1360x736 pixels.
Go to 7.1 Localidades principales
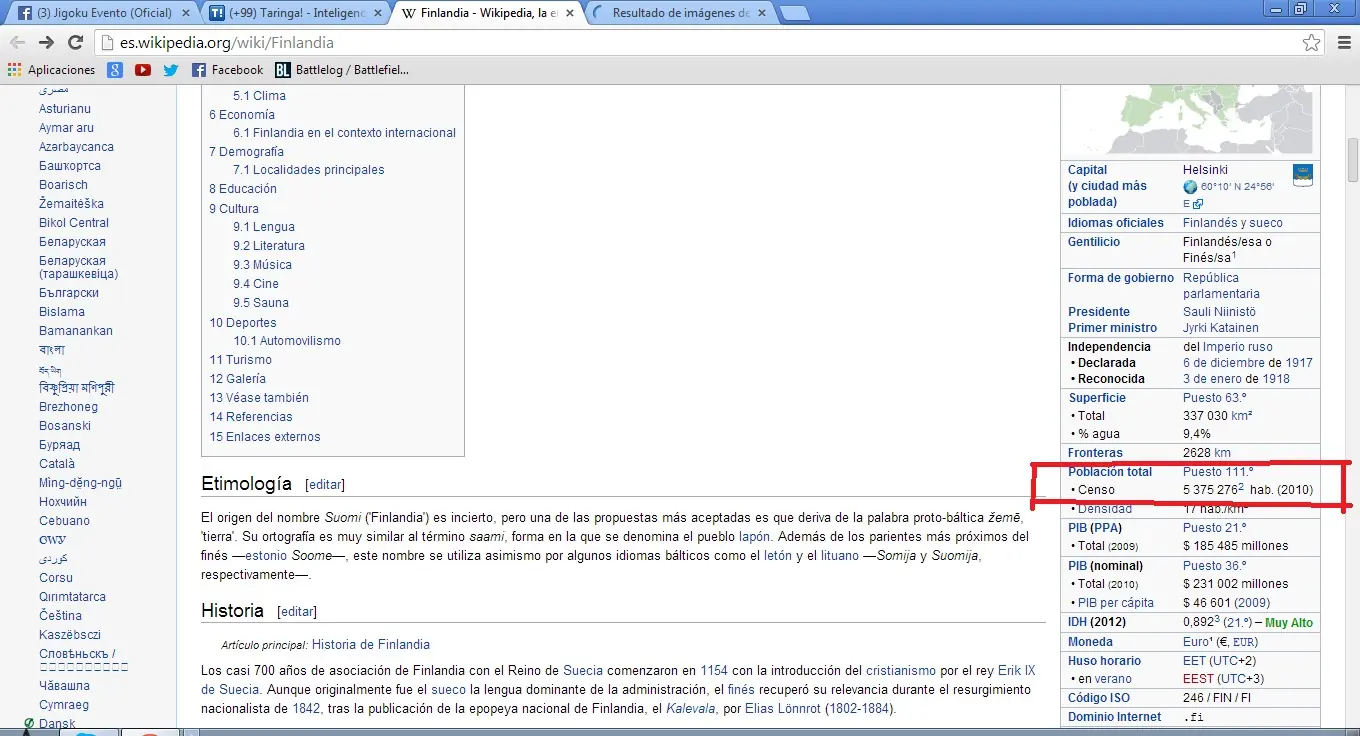(308, 170)
